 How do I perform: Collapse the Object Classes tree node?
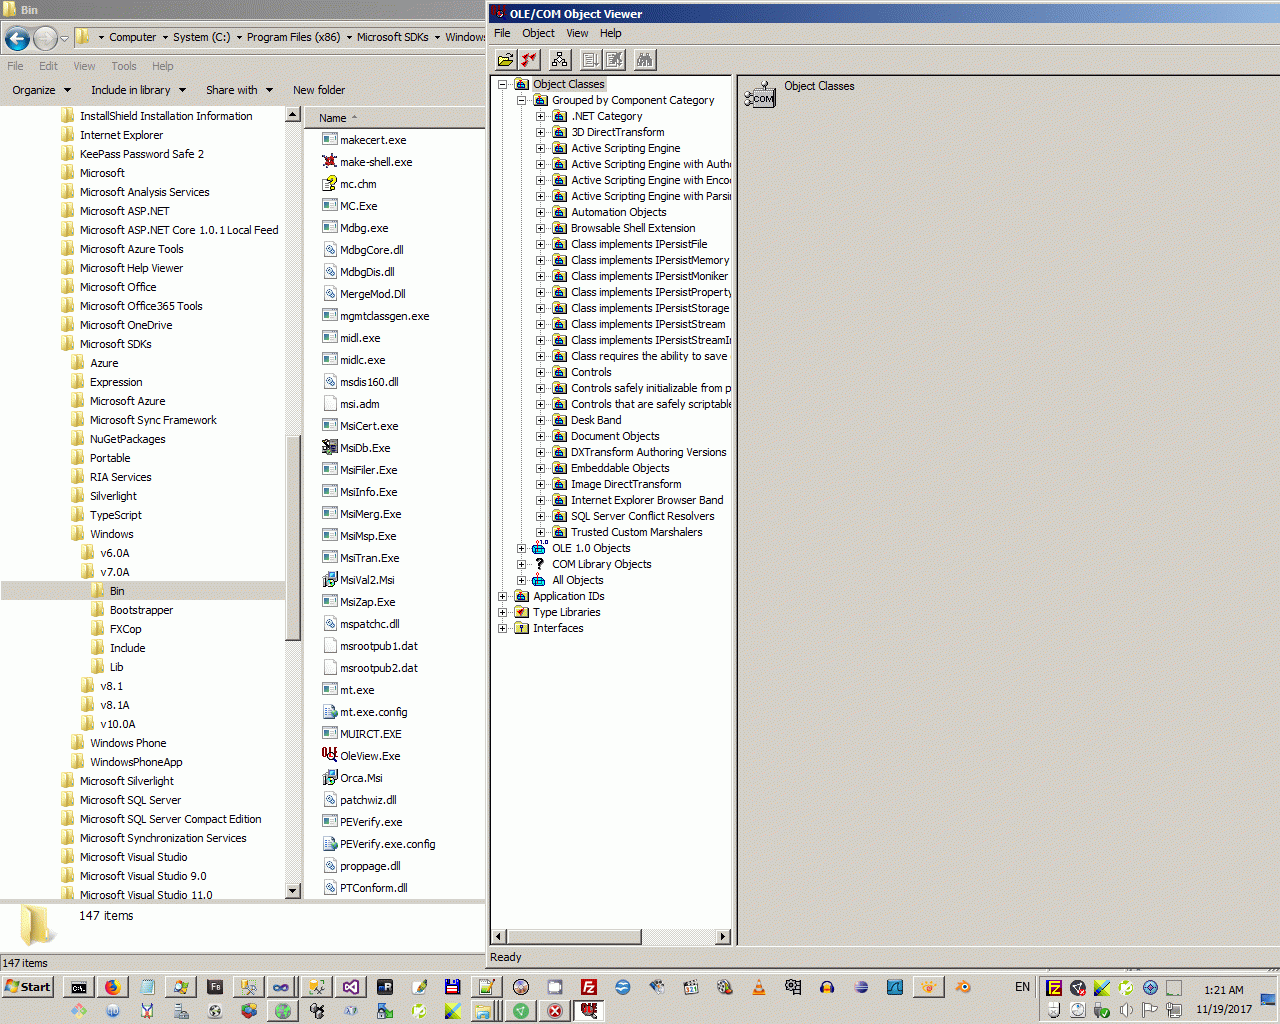pyautogui.click(x=503, y=84)
